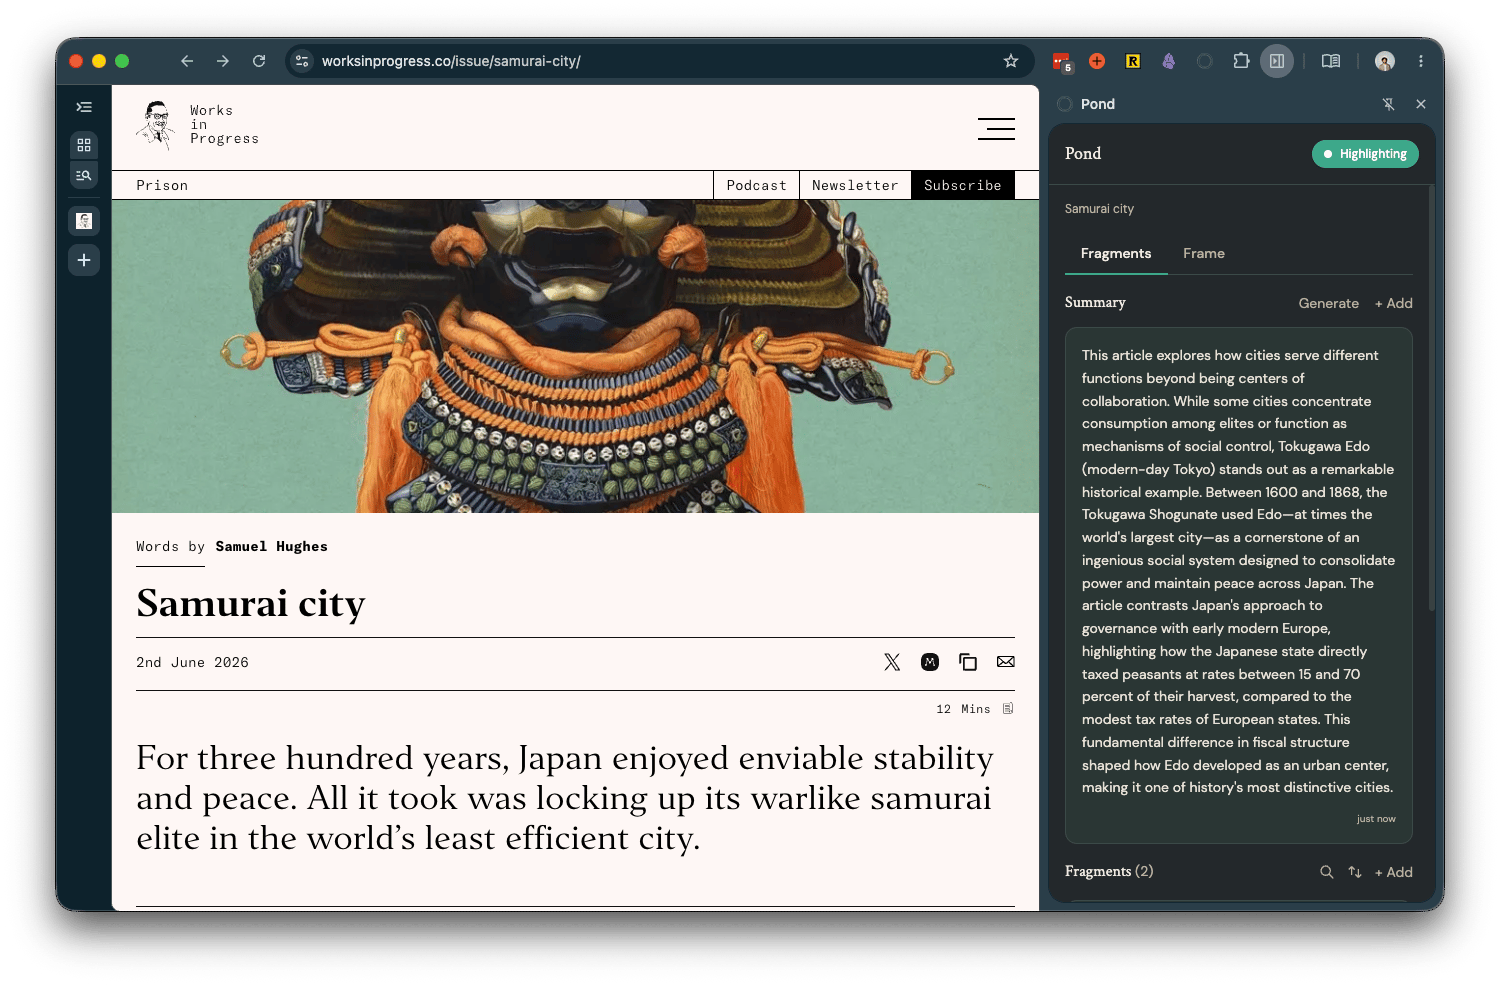Screen dimensions: 1500x985
Task: Open the Extensions puzzle menu
Action: click(1241, 61)
